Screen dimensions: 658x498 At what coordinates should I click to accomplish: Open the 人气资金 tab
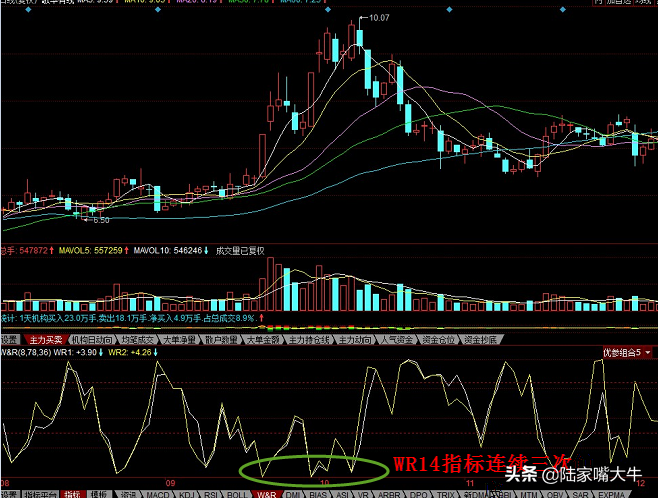coord(397,339)
